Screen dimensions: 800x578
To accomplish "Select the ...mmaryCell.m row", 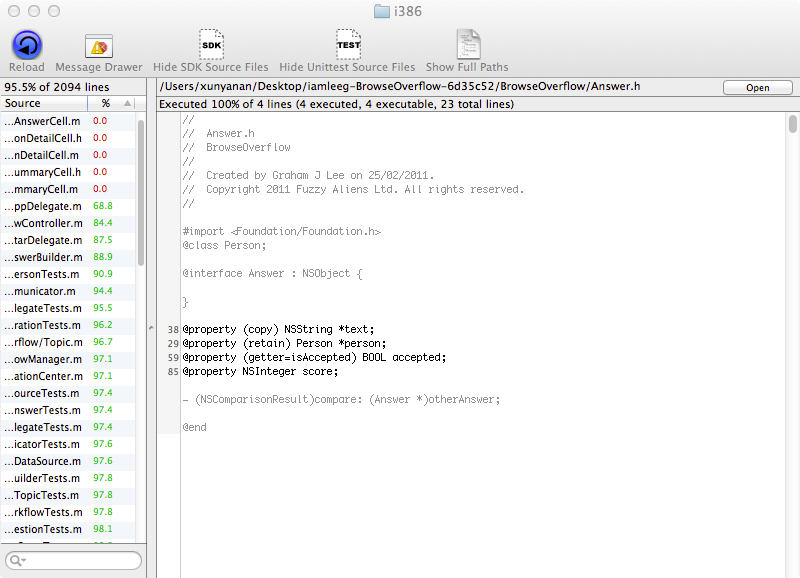I will click(67, 189).
